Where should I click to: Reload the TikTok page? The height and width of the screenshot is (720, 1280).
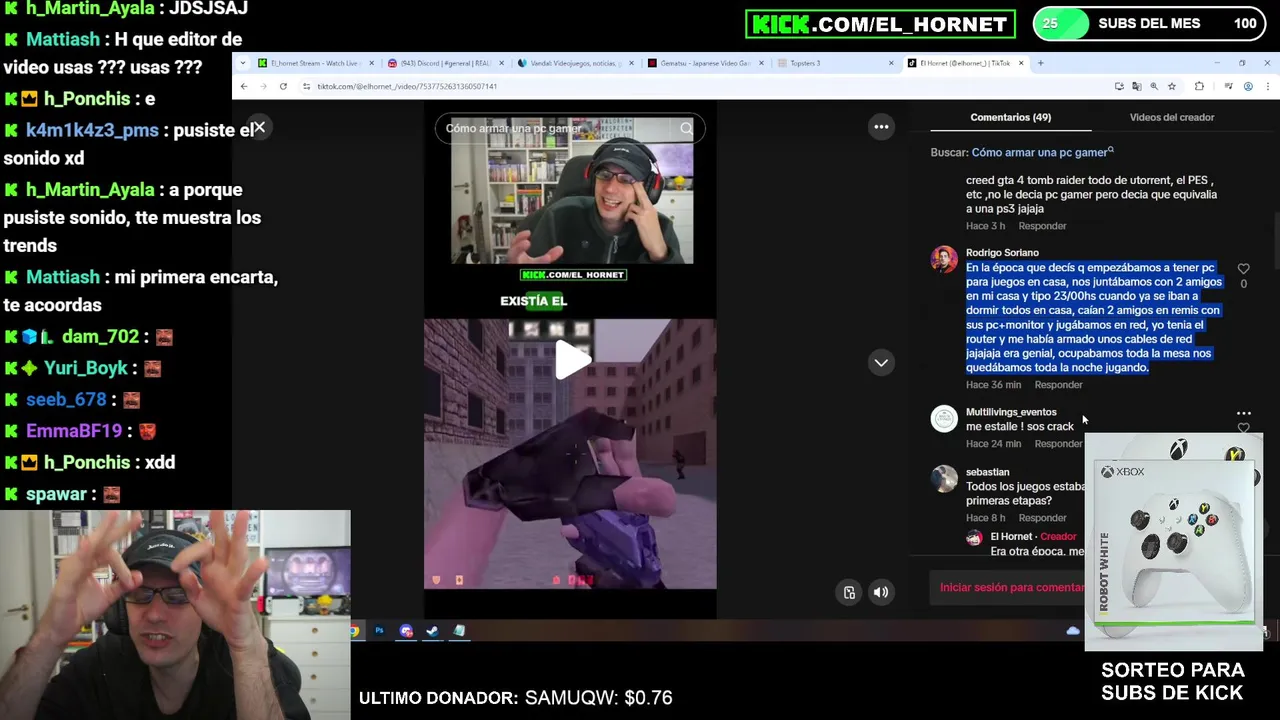(283, 86)
